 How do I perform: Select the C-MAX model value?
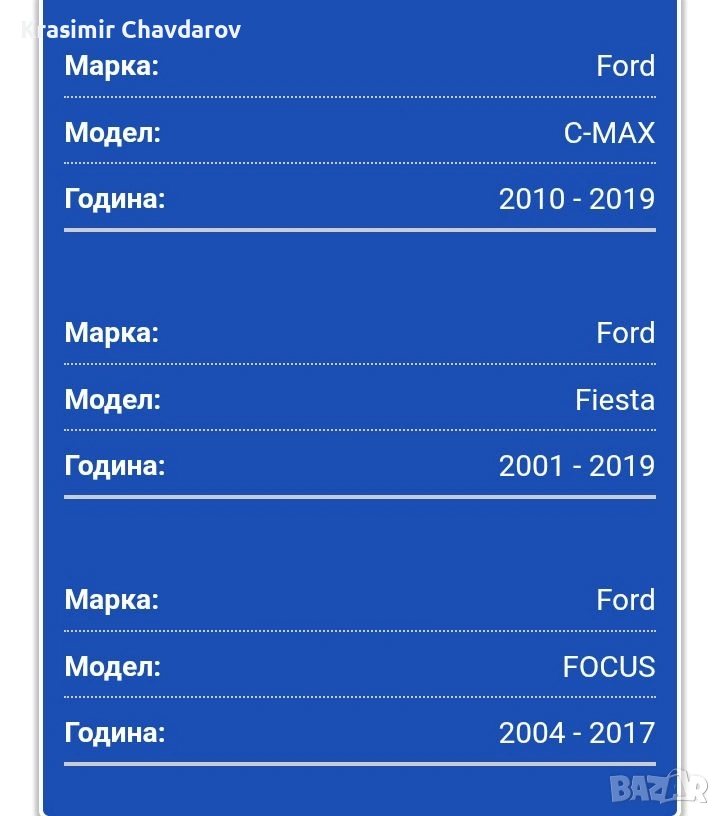(609, 133)
